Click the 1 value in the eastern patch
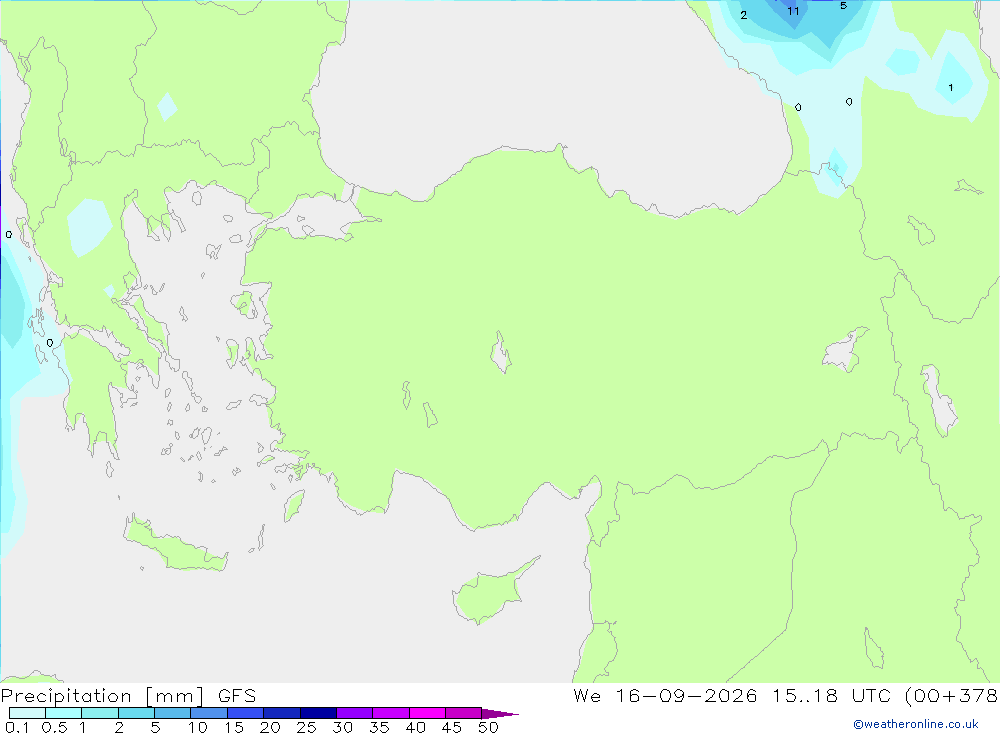 [950, 87]
